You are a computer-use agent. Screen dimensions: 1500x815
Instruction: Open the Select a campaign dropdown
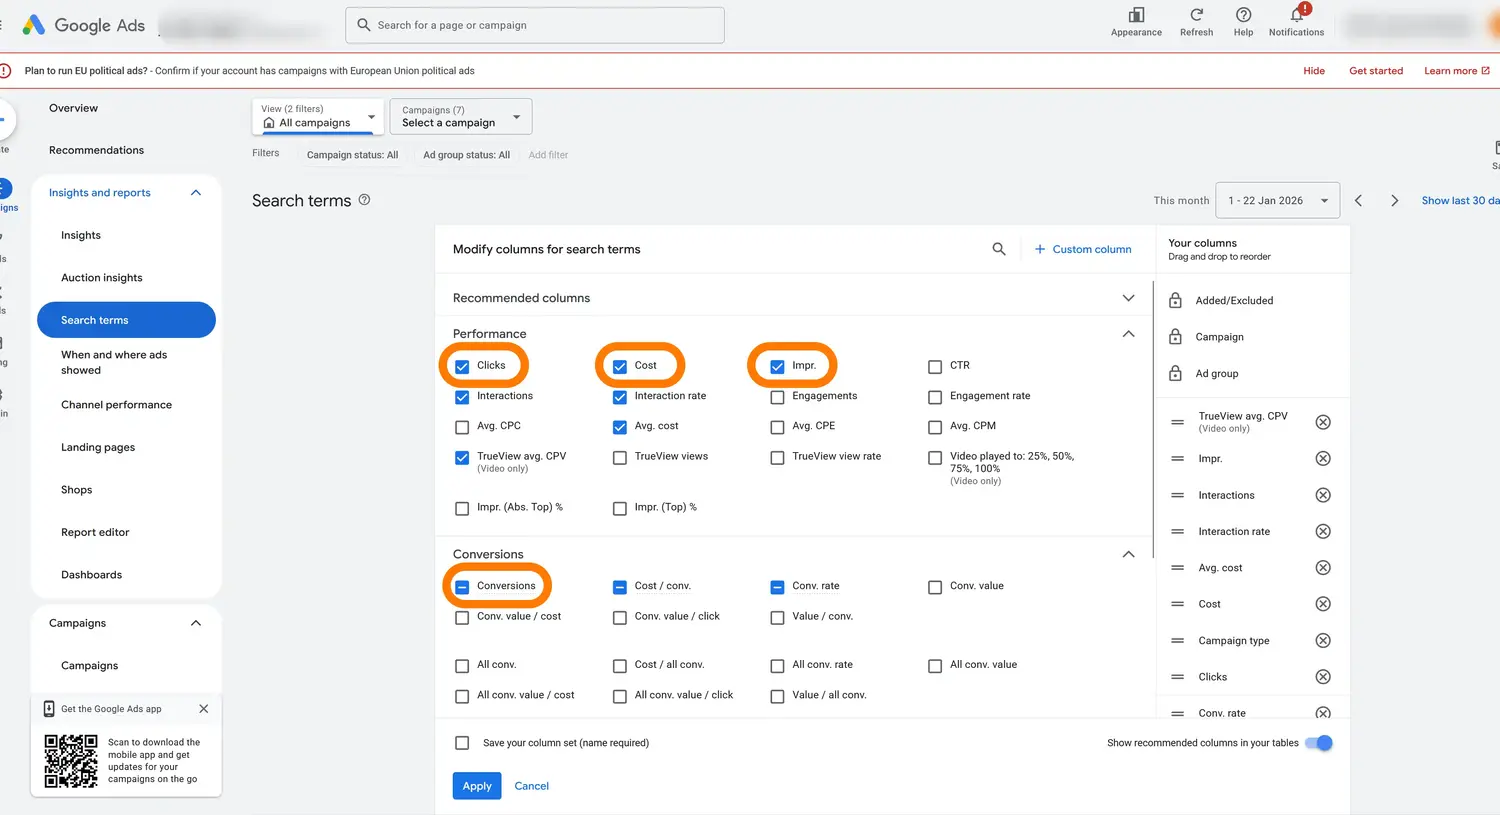click(460, 116)
